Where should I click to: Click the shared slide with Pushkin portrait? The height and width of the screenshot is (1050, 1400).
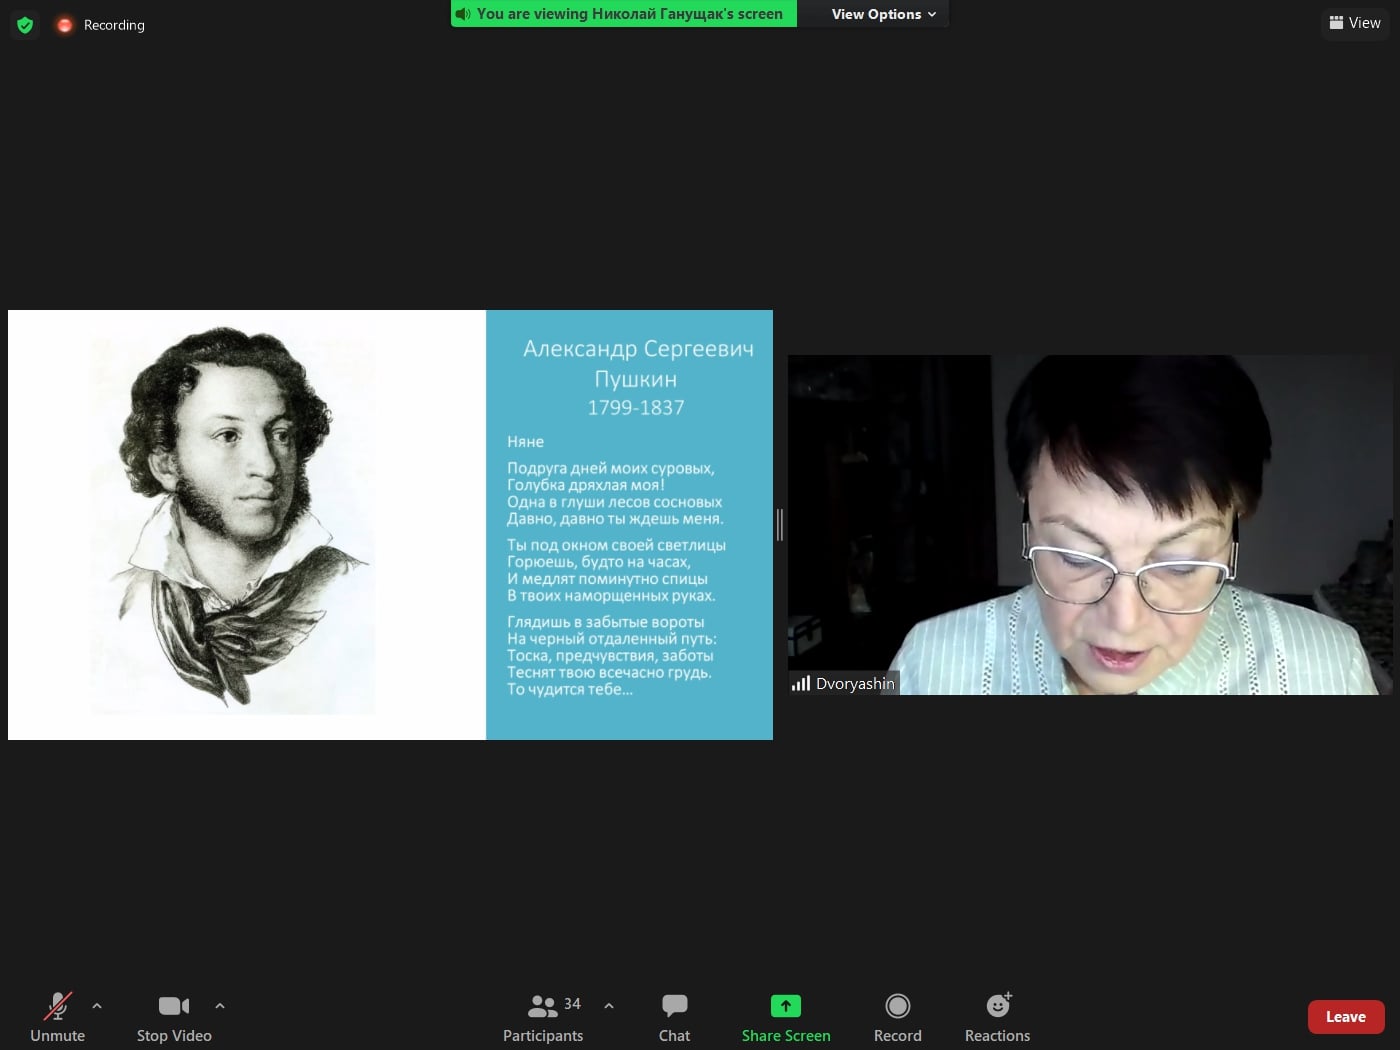(390, 525)
